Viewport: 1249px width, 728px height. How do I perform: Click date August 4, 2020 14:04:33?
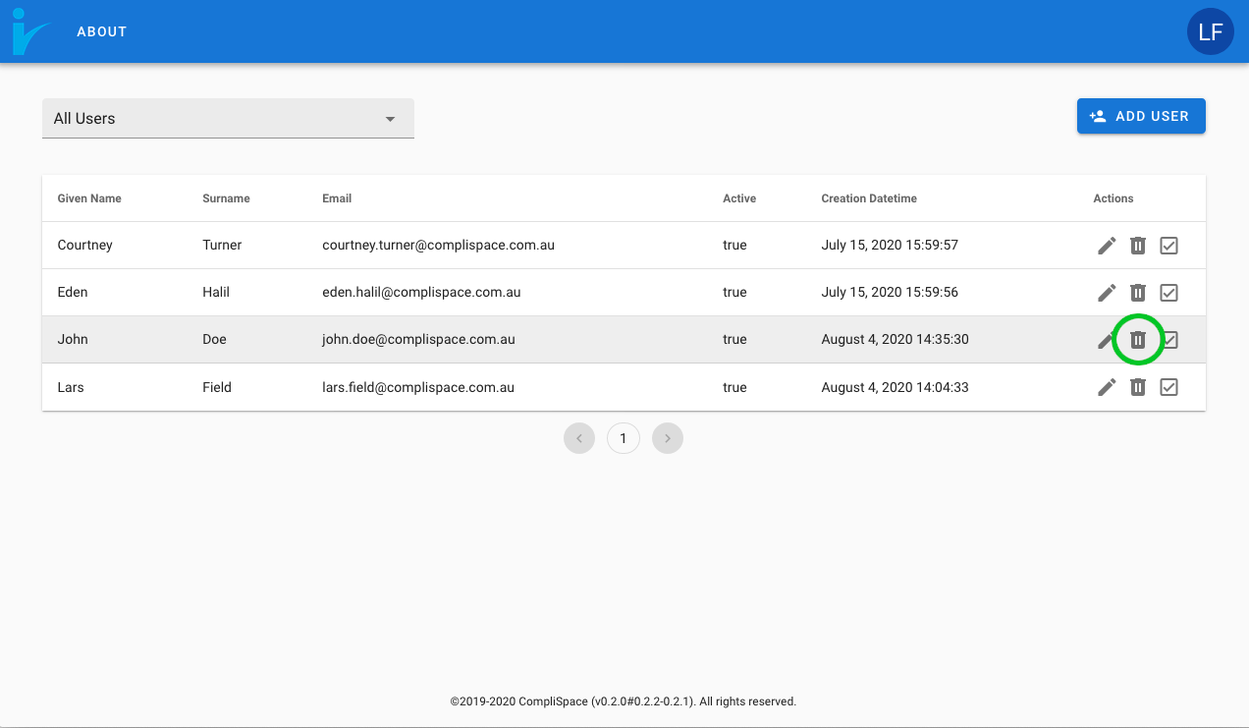[895, 387]
